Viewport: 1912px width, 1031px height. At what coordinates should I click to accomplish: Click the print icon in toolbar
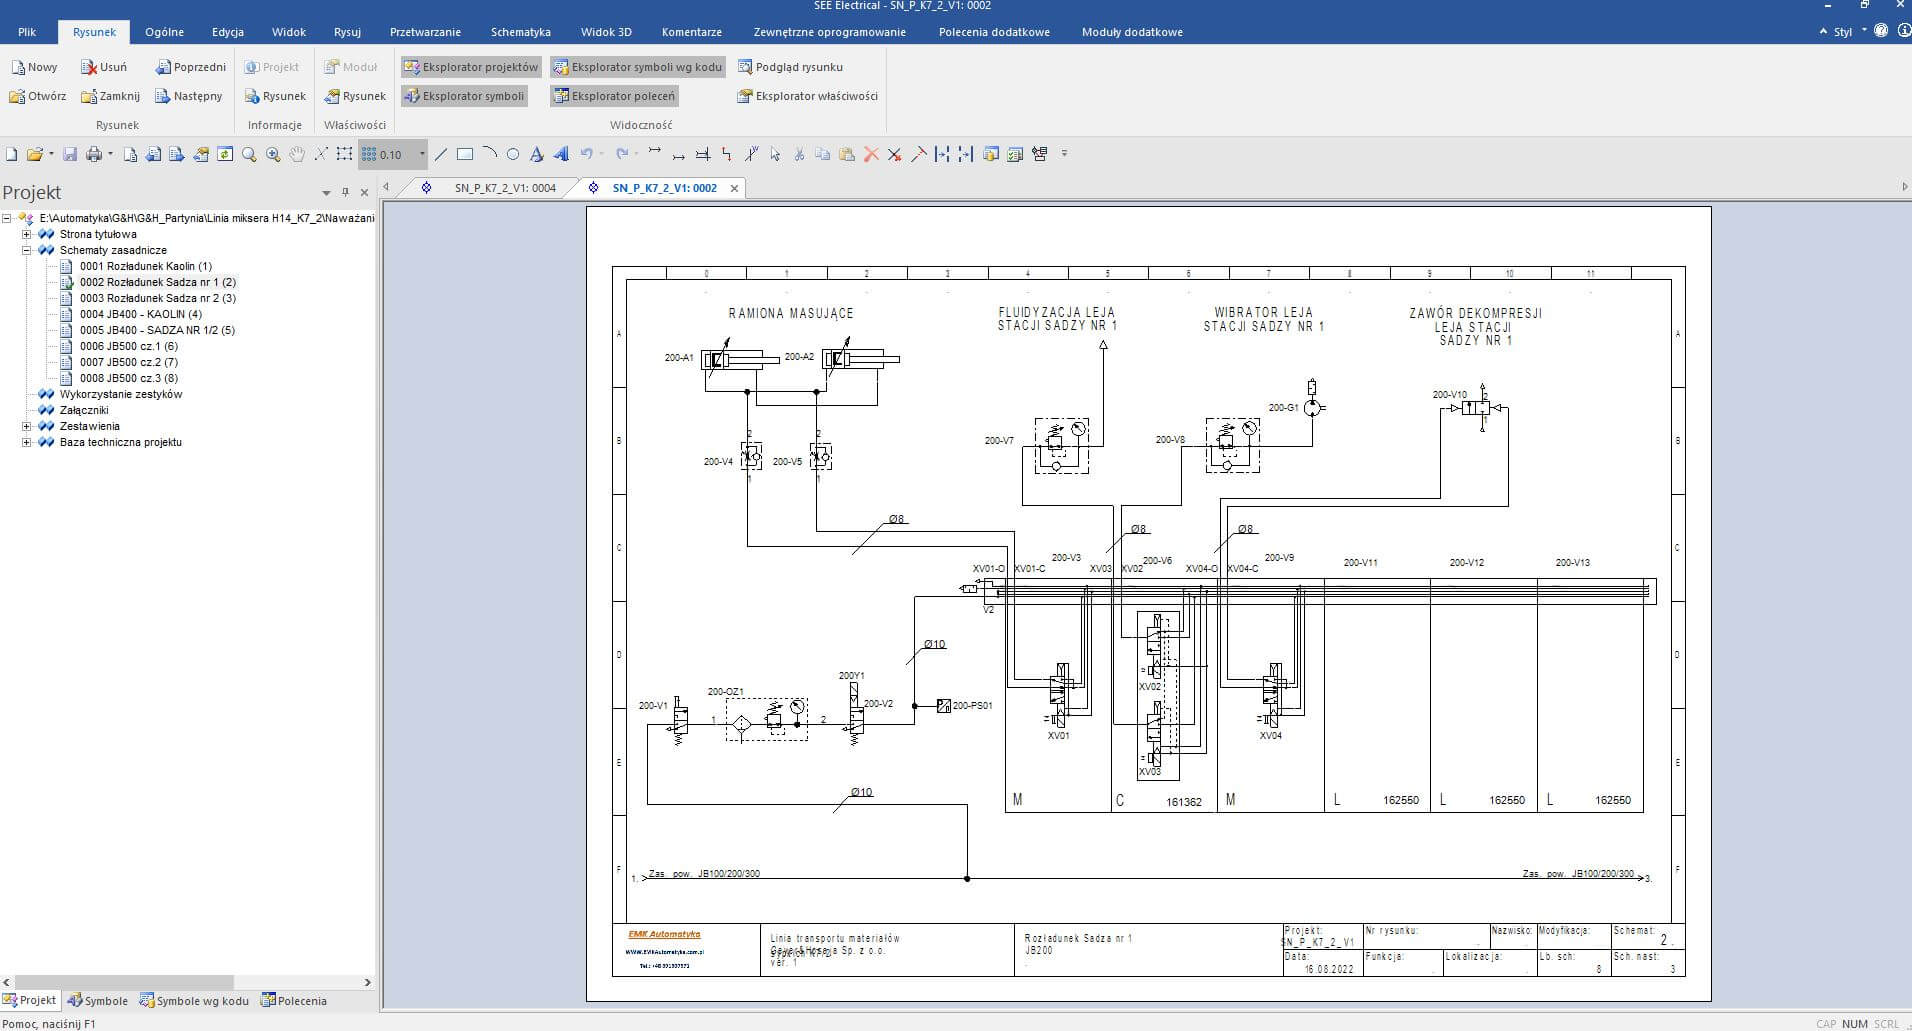(x=94, y=154)
